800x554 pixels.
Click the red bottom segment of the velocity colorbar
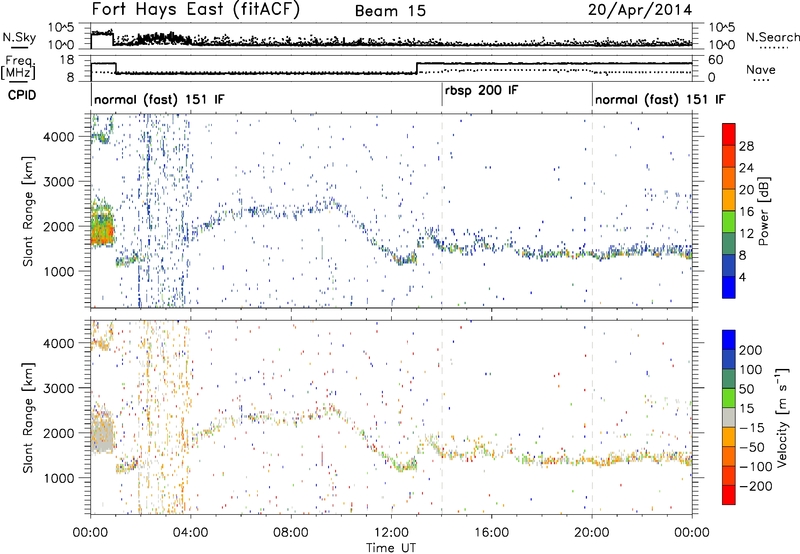point(729,495)
